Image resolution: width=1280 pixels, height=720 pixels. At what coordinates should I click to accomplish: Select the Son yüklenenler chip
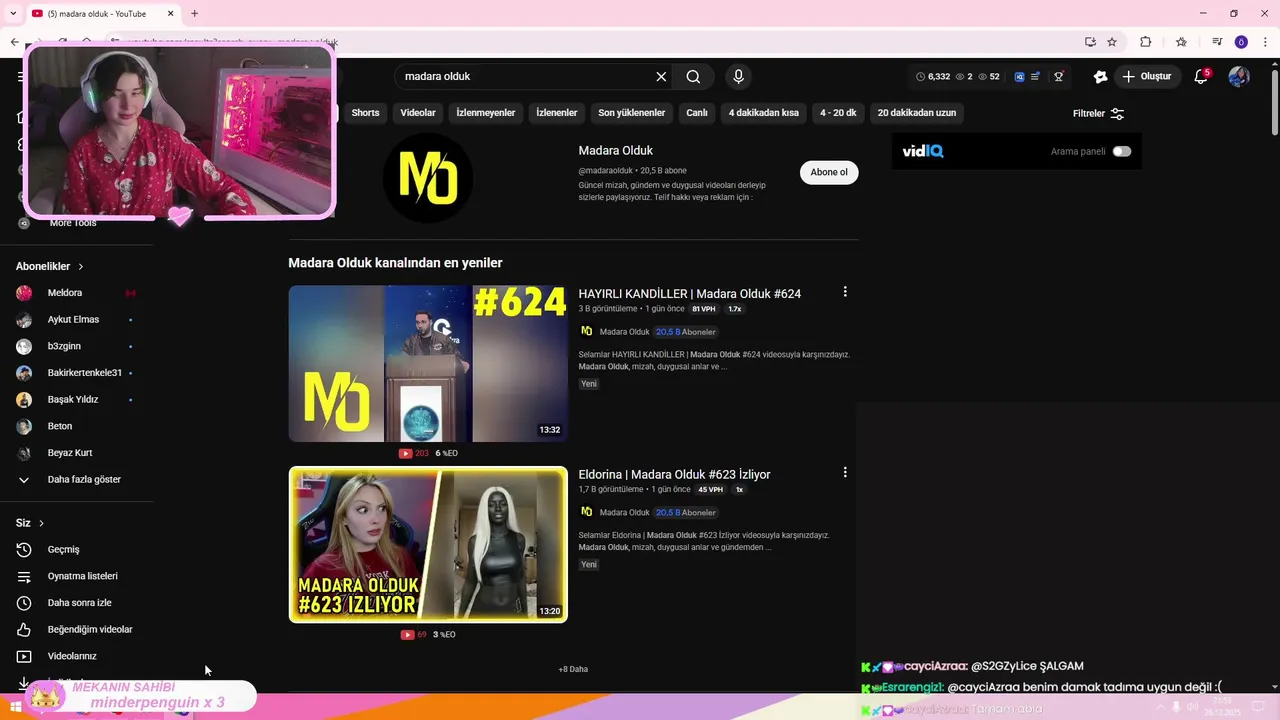632,113
